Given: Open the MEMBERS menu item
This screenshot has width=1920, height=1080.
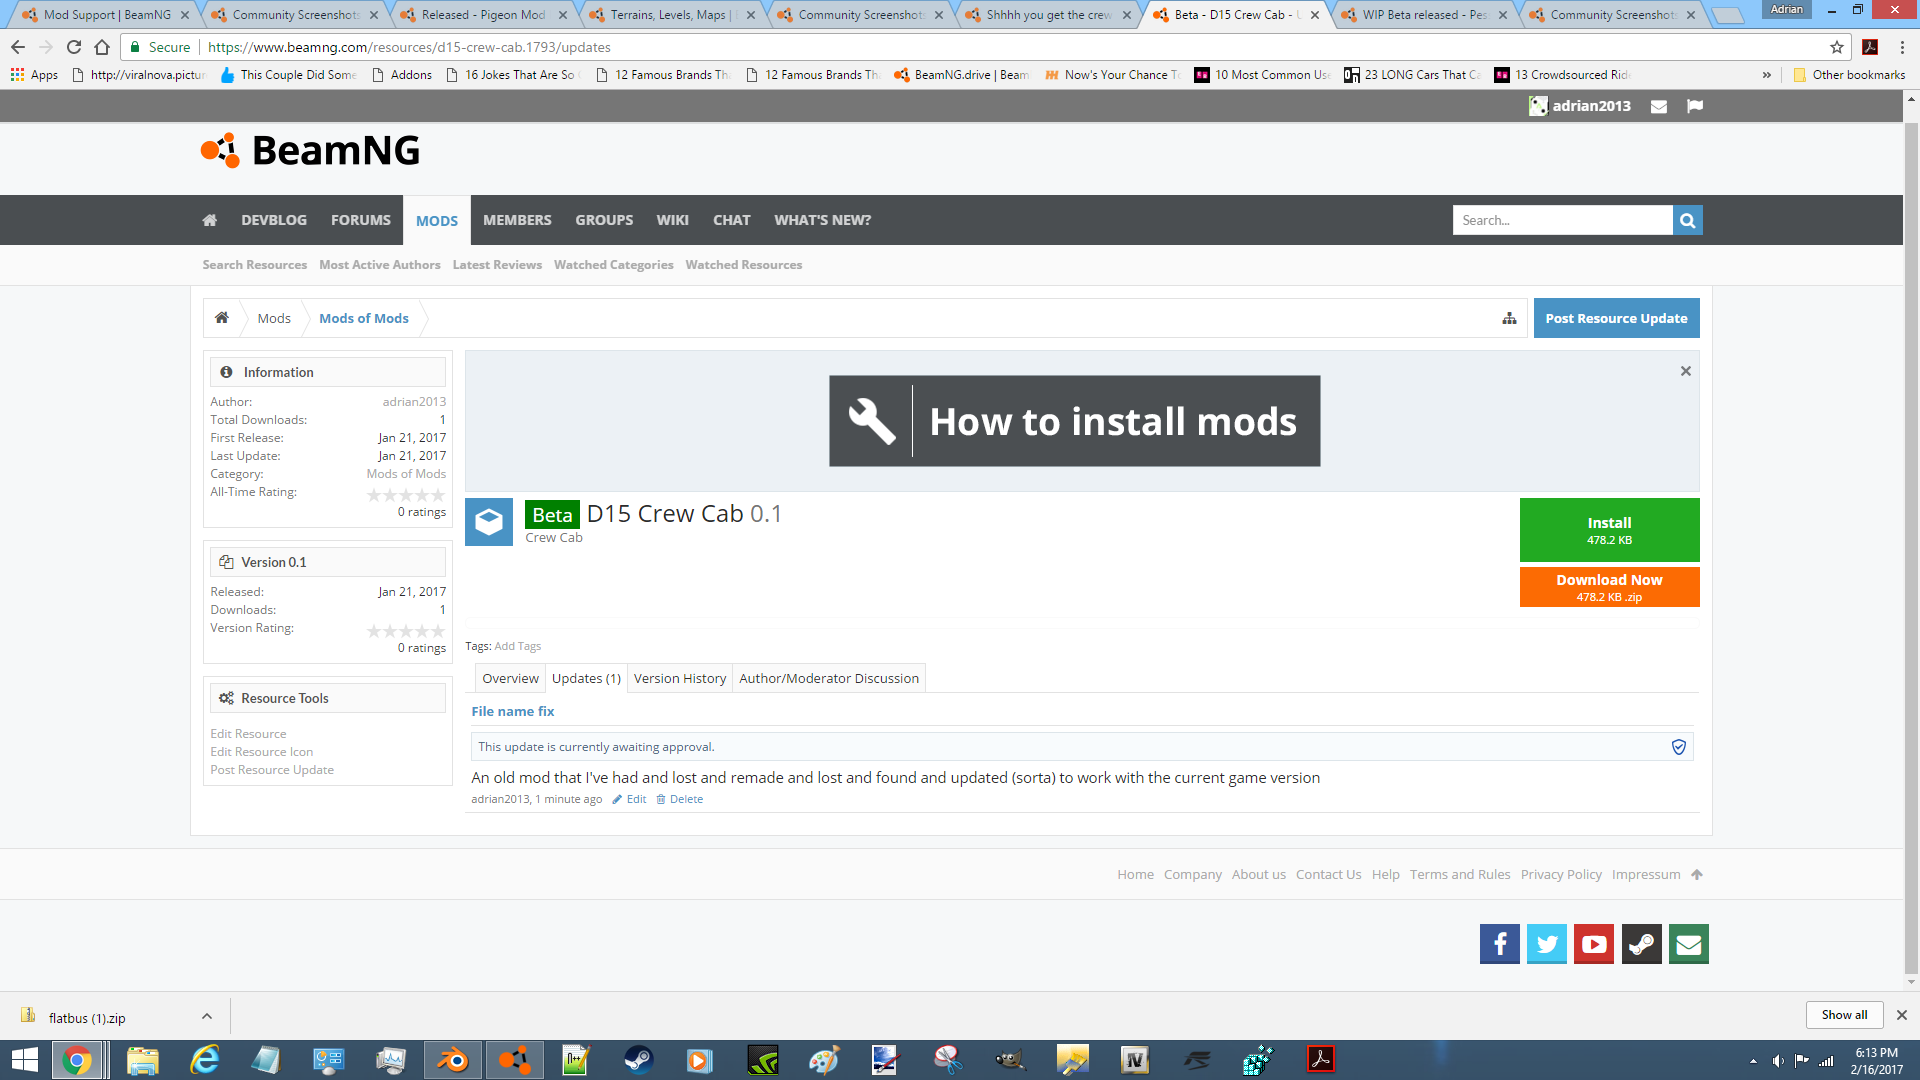Looking at the screenshot, I should click(517, 220).
